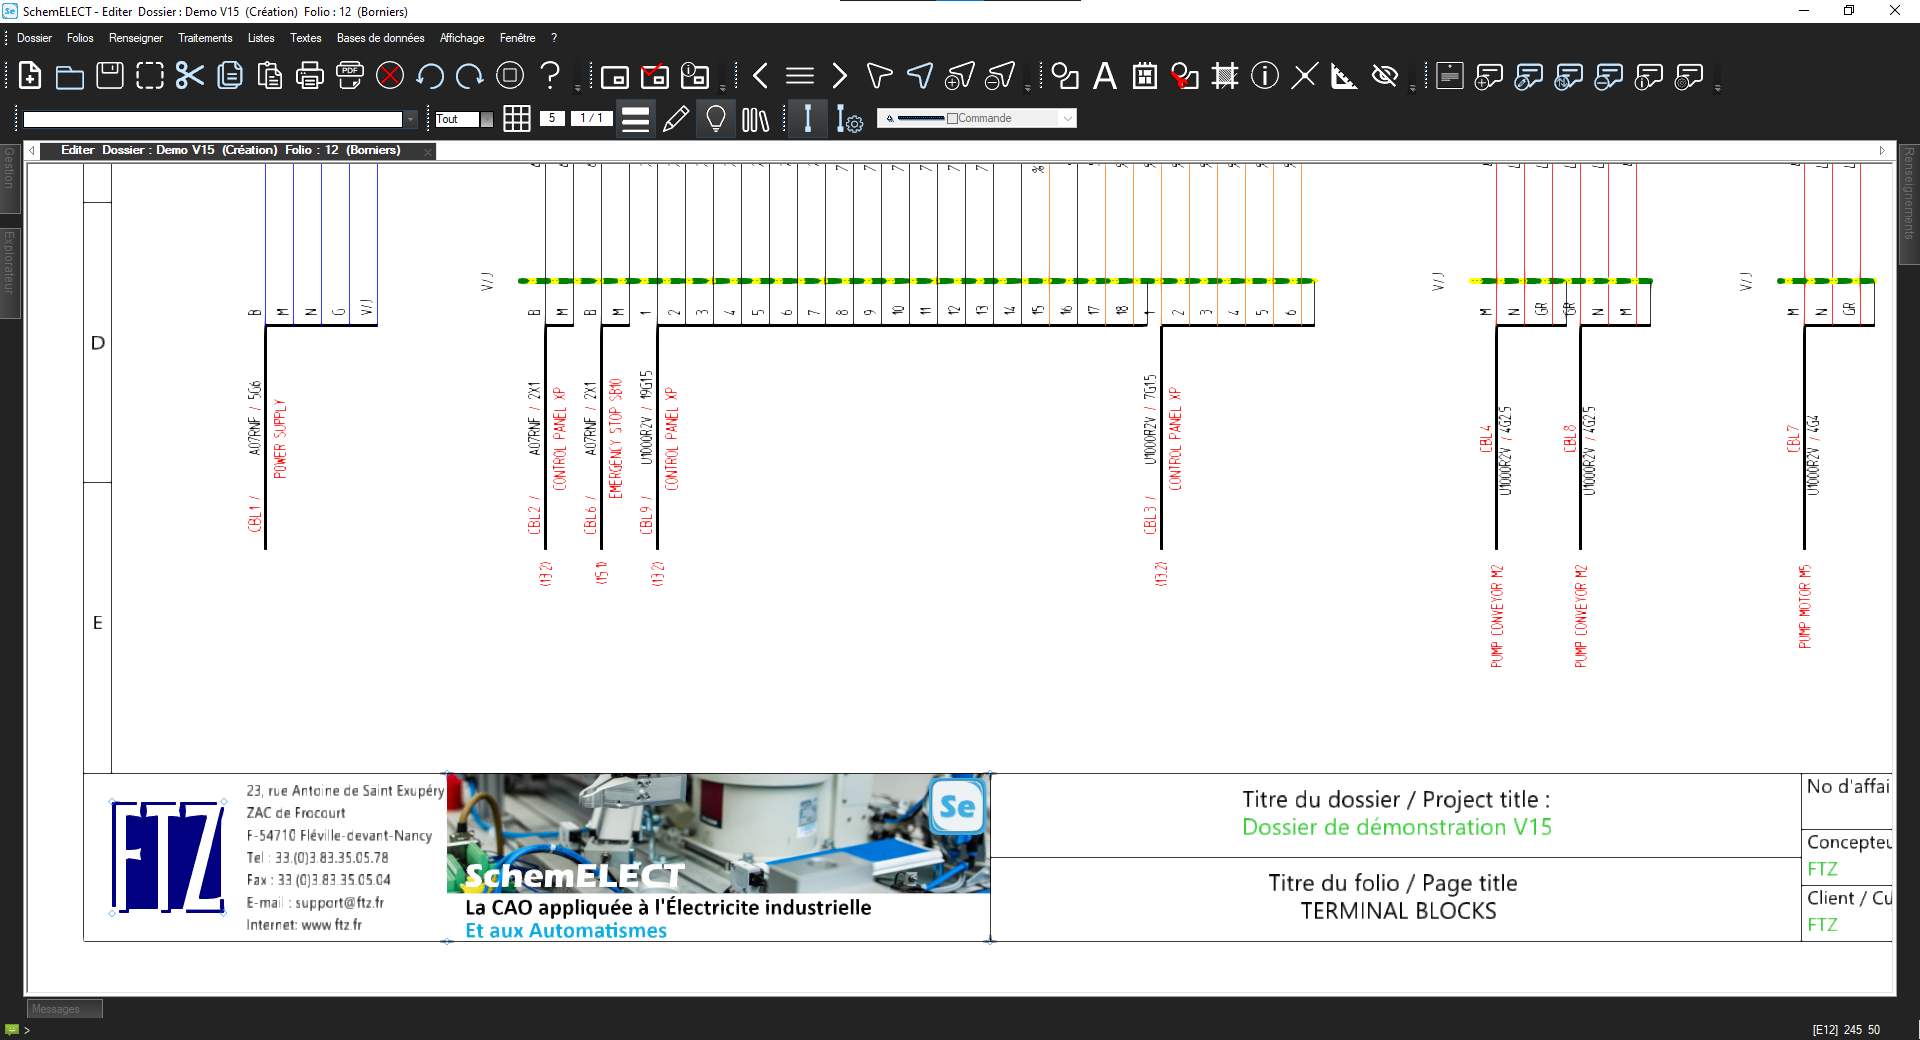Click the pencil edit icon
1920x1040 pixels.
click(x=676, y=119)
